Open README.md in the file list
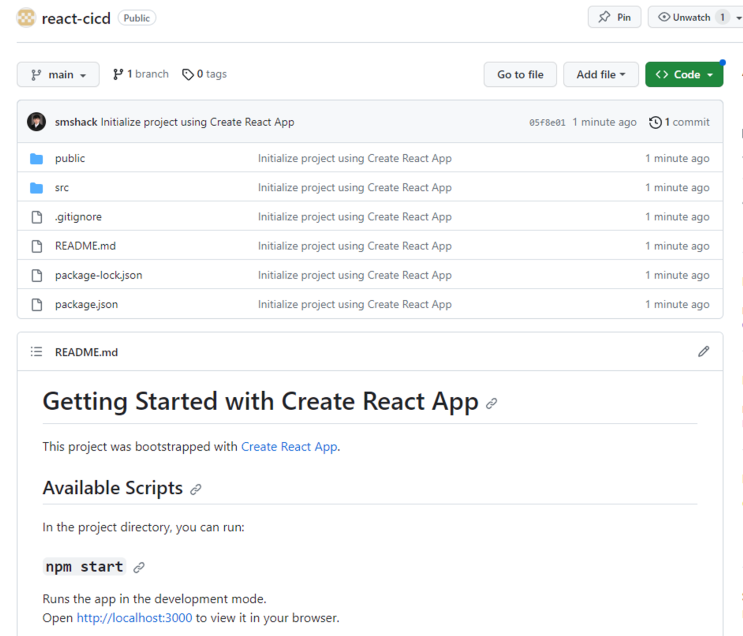The height and width of the screenshot is (636, 743). pyautogui.click(x=85, y=246)
